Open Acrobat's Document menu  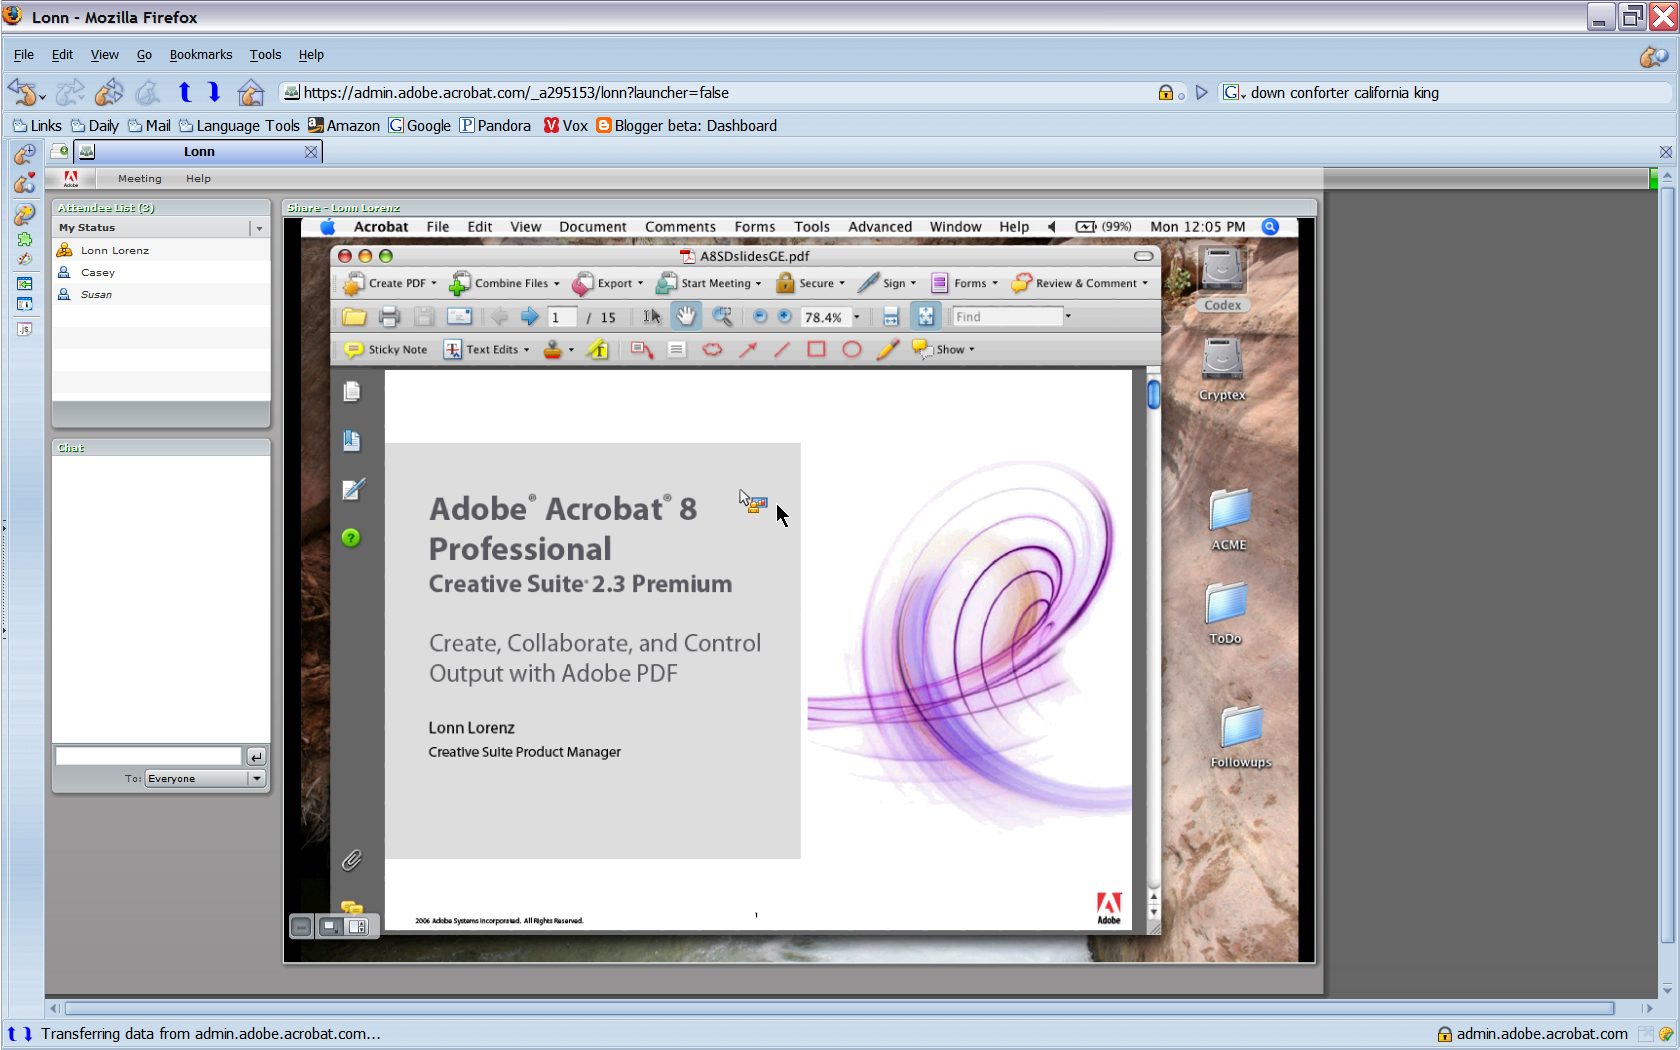tap(592, 226)
